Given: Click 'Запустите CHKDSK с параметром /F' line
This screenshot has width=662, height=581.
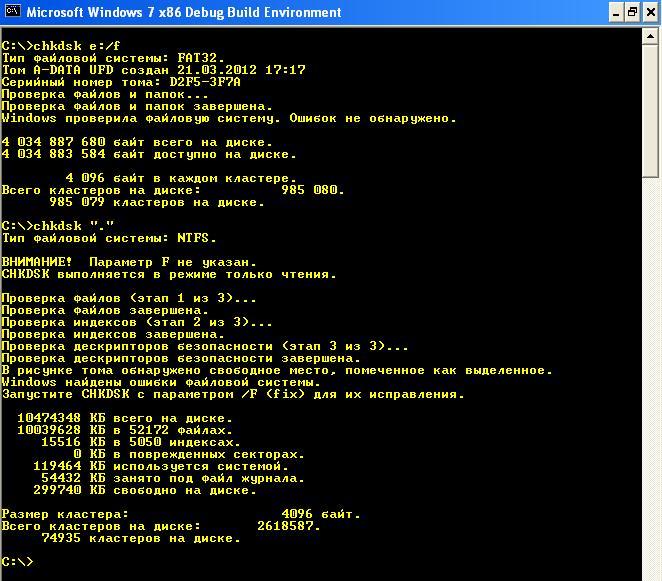Looking at the screenshot, I should (x=233, y=394).
